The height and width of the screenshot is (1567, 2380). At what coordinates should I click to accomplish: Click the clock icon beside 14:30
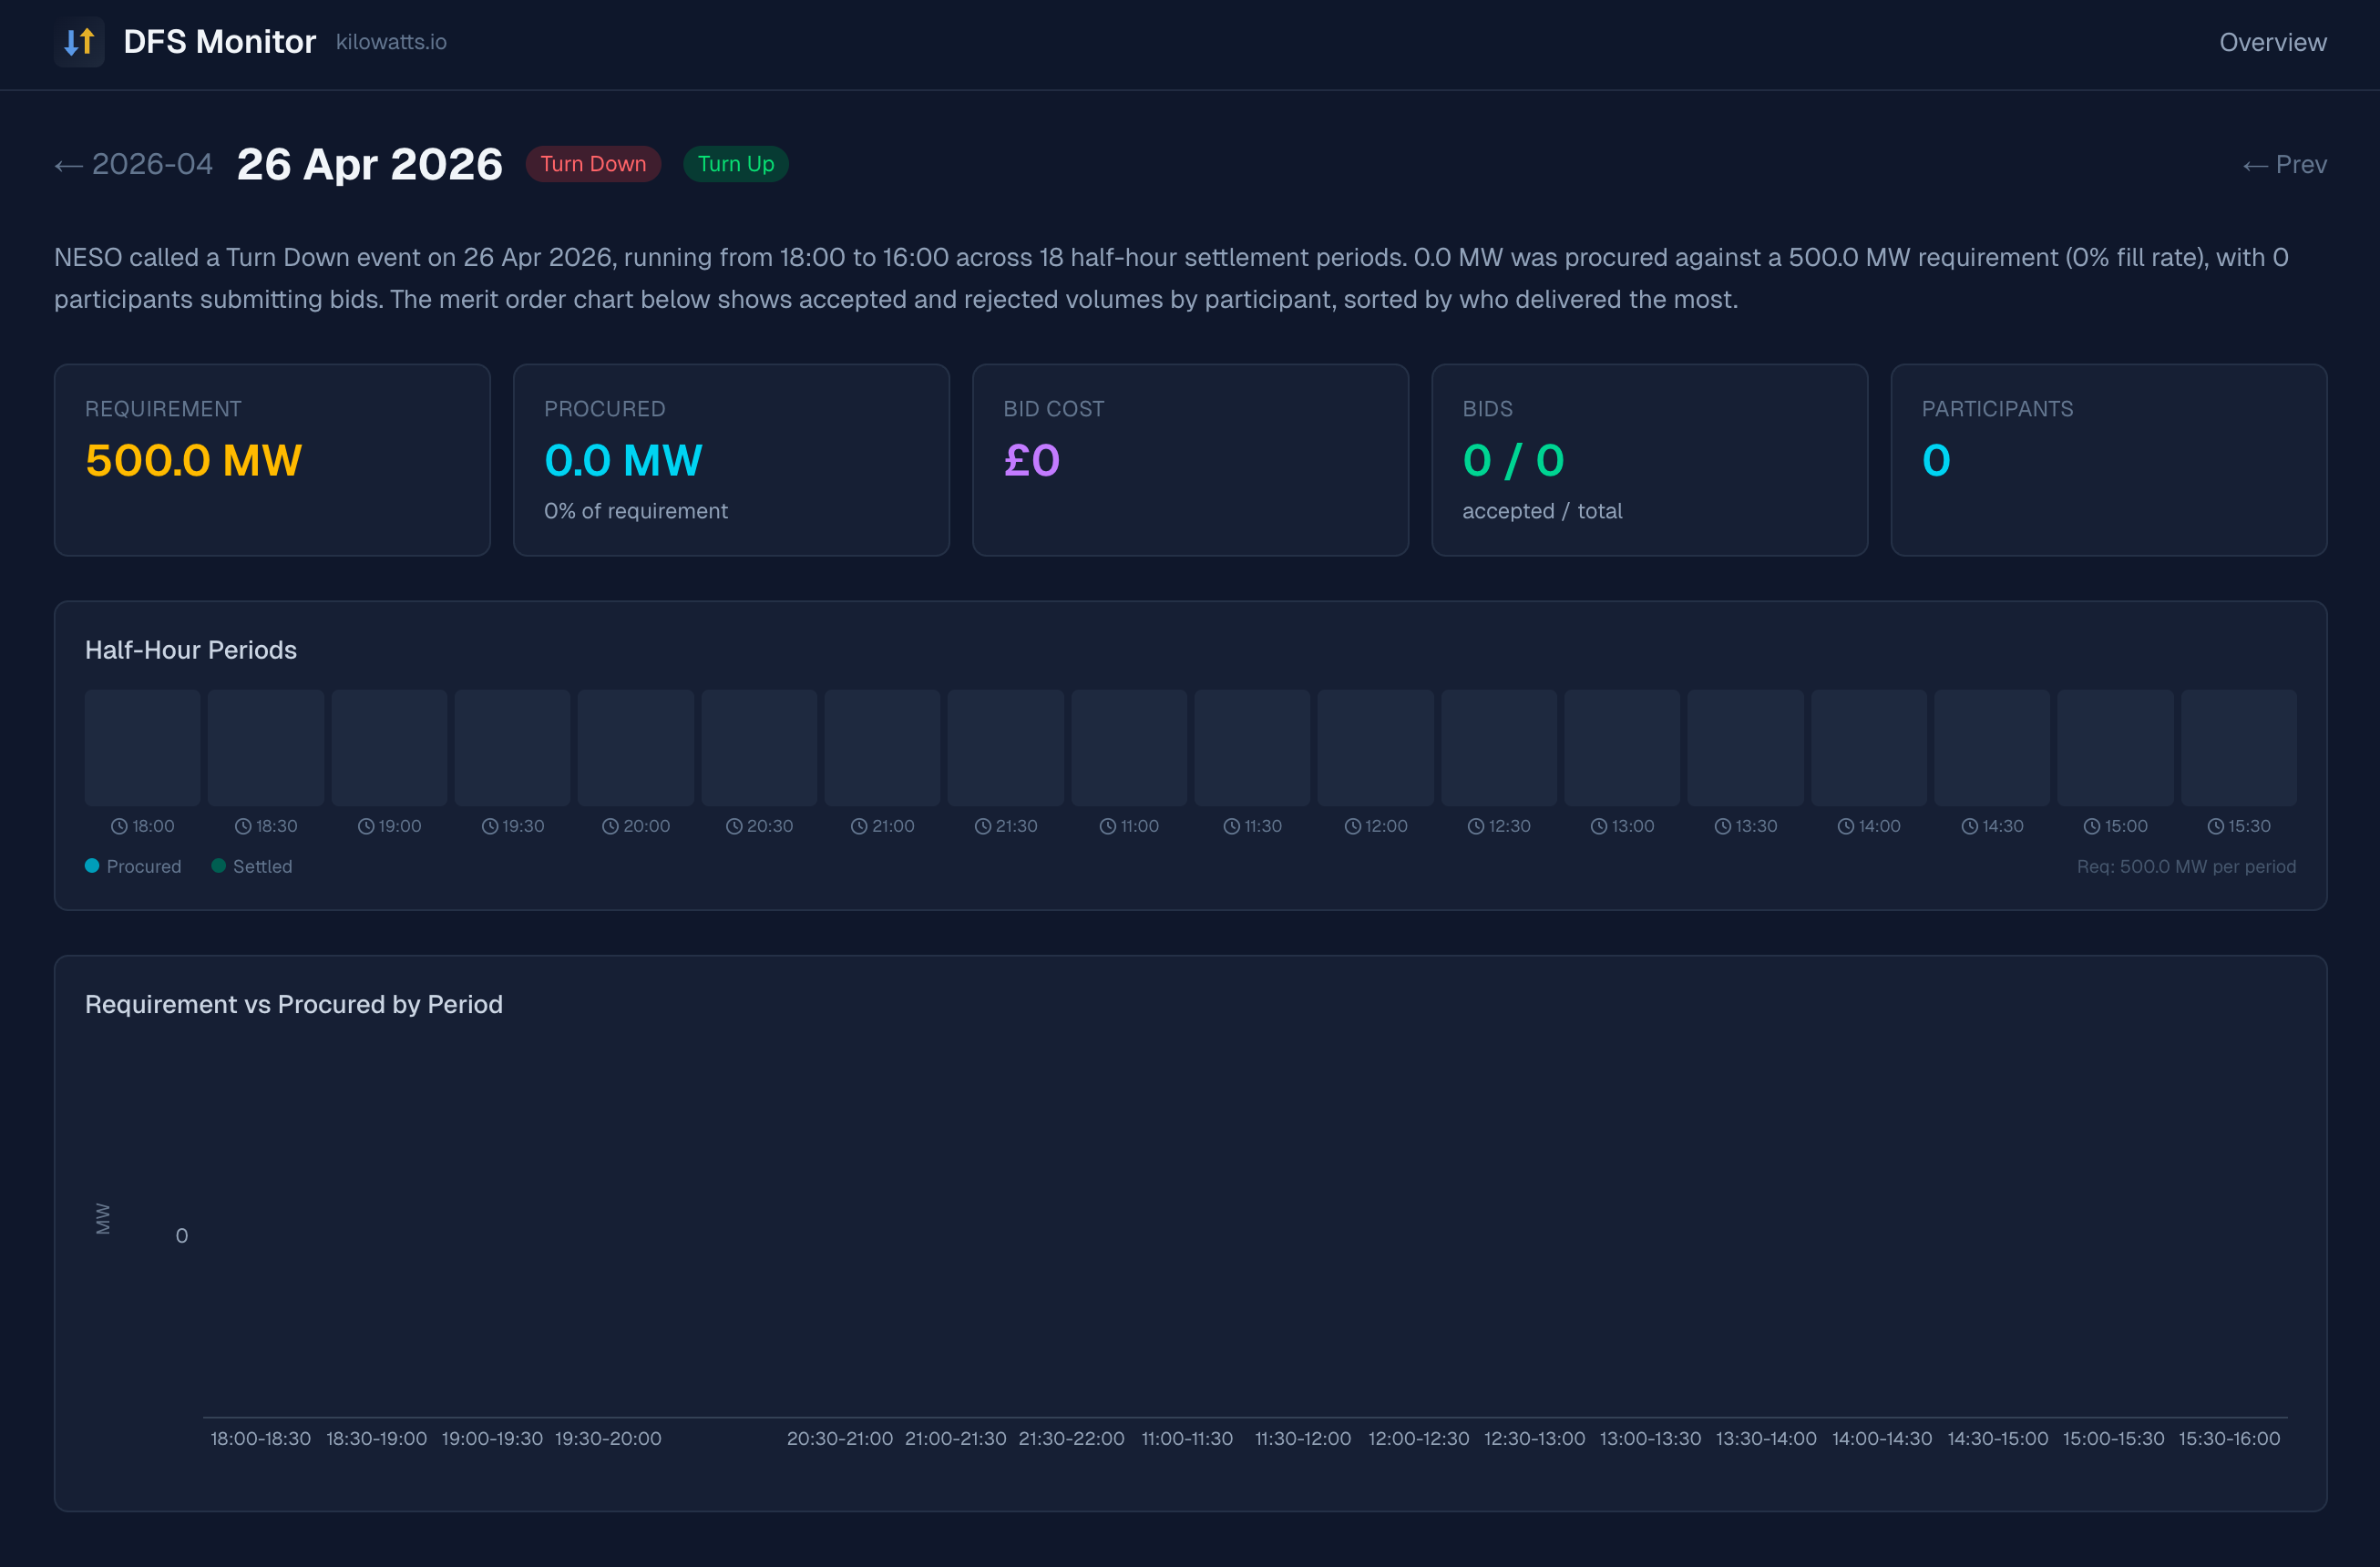(1969, 826)
